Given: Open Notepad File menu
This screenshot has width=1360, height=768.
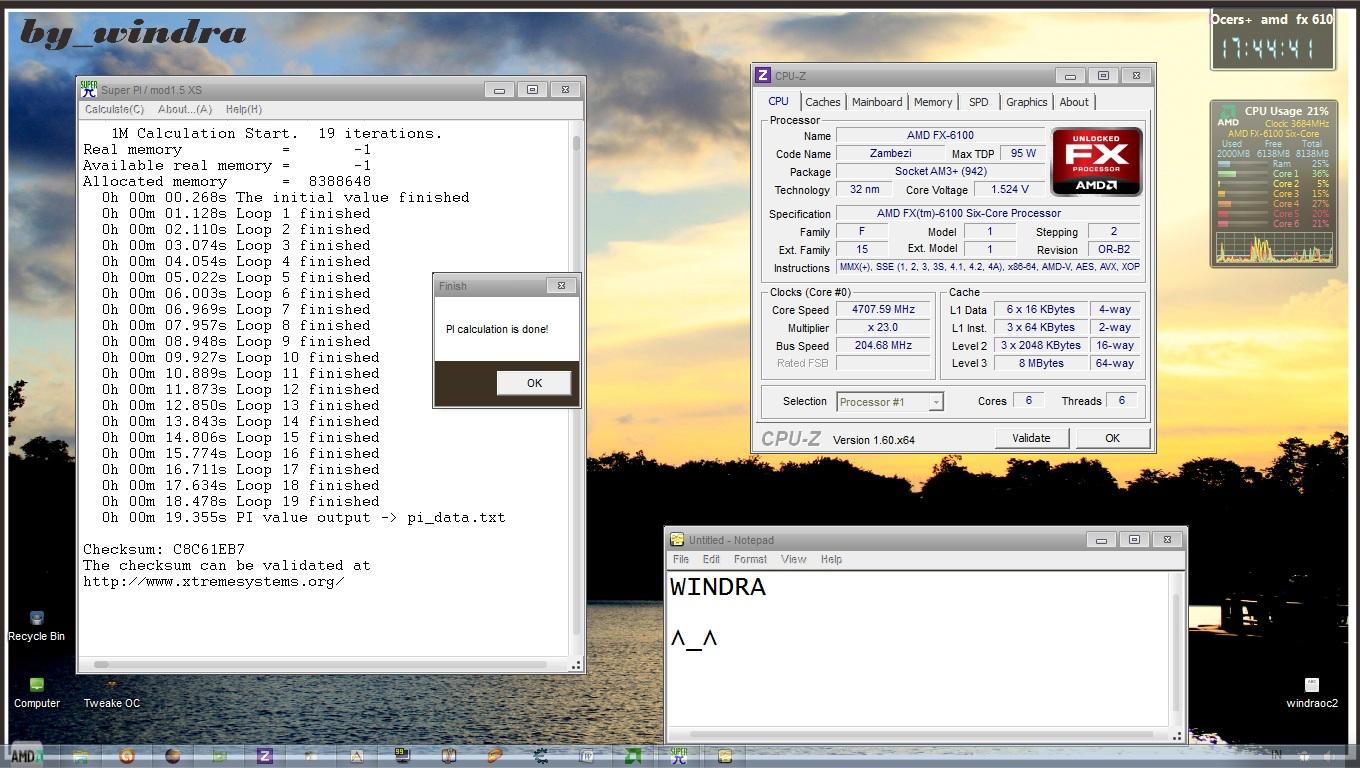Looking at the screenshot, I should pos(681,560).
